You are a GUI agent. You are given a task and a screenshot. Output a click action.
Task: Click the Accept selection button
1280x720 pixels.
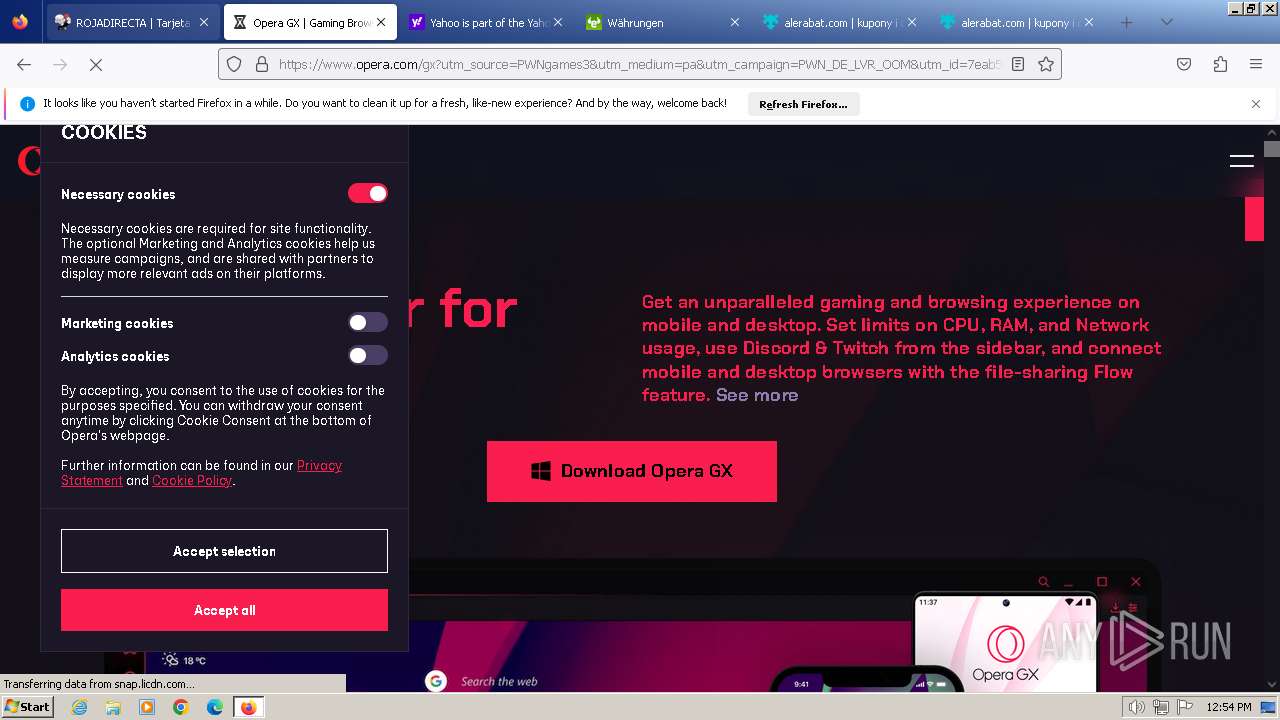click(x=224, y=551)
